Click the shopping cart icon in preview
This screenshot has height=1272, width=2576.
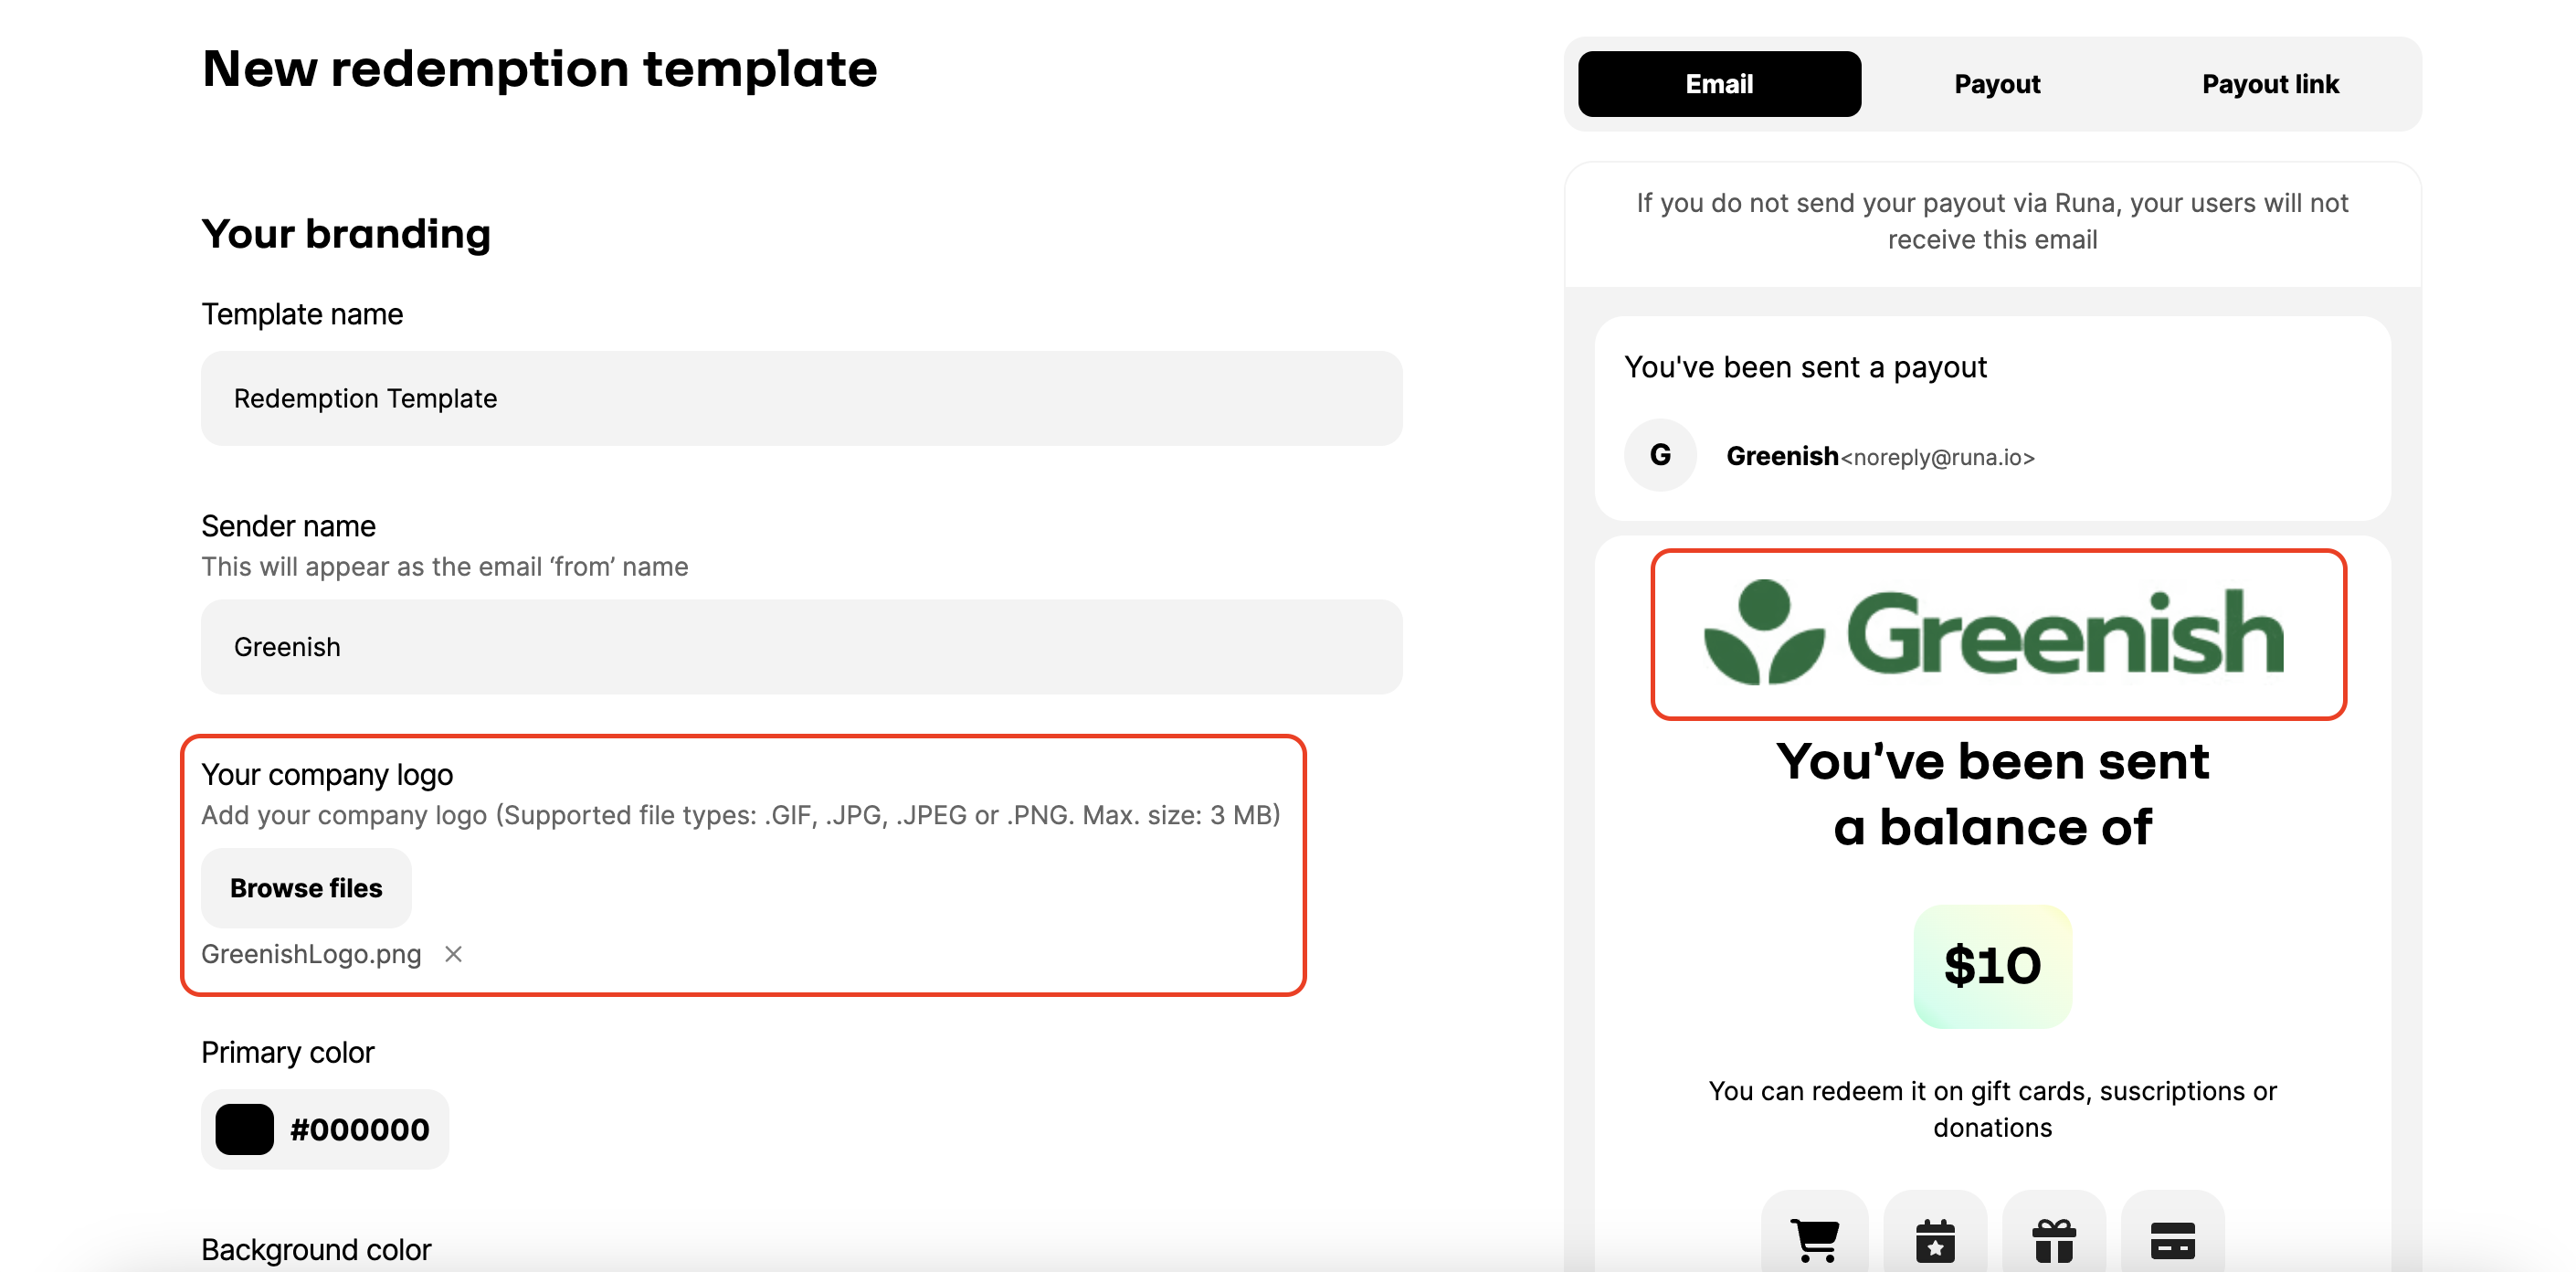(1815, 1239)
